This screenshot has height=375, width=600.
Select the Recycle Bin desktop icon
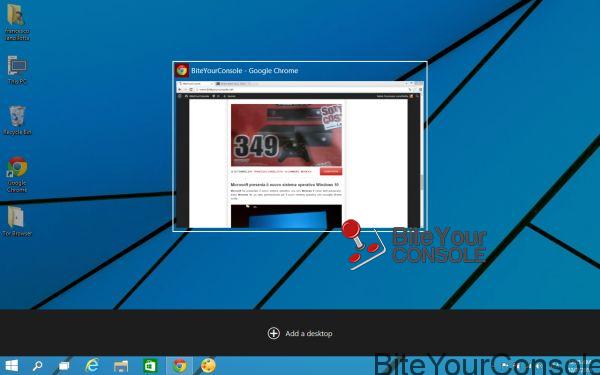coord(17,121)
